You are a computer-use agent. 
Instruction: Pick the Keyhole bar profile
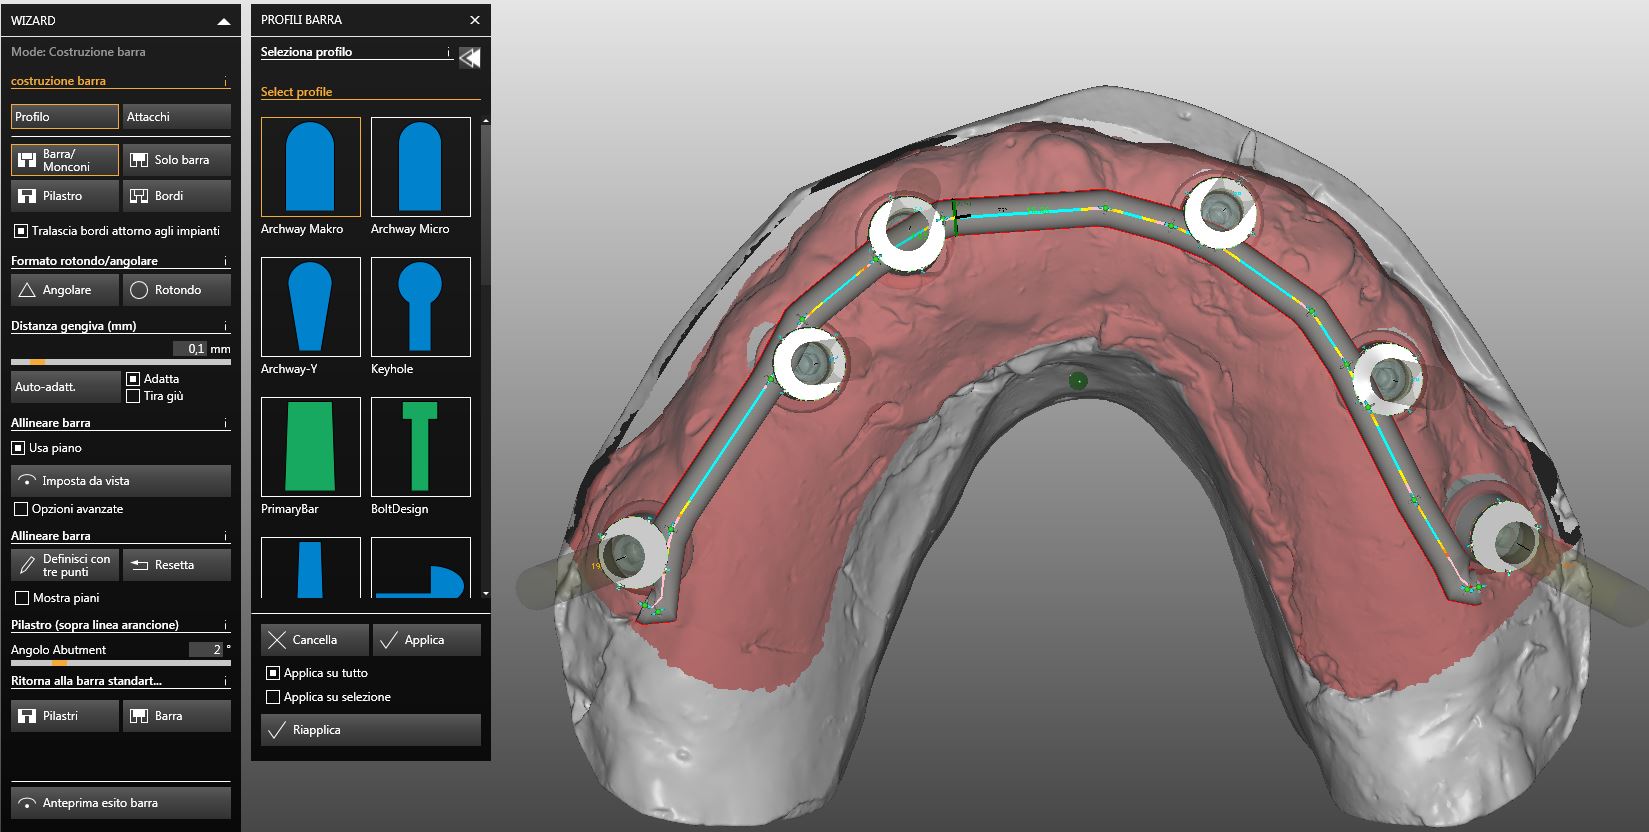(x=420, y=307)
